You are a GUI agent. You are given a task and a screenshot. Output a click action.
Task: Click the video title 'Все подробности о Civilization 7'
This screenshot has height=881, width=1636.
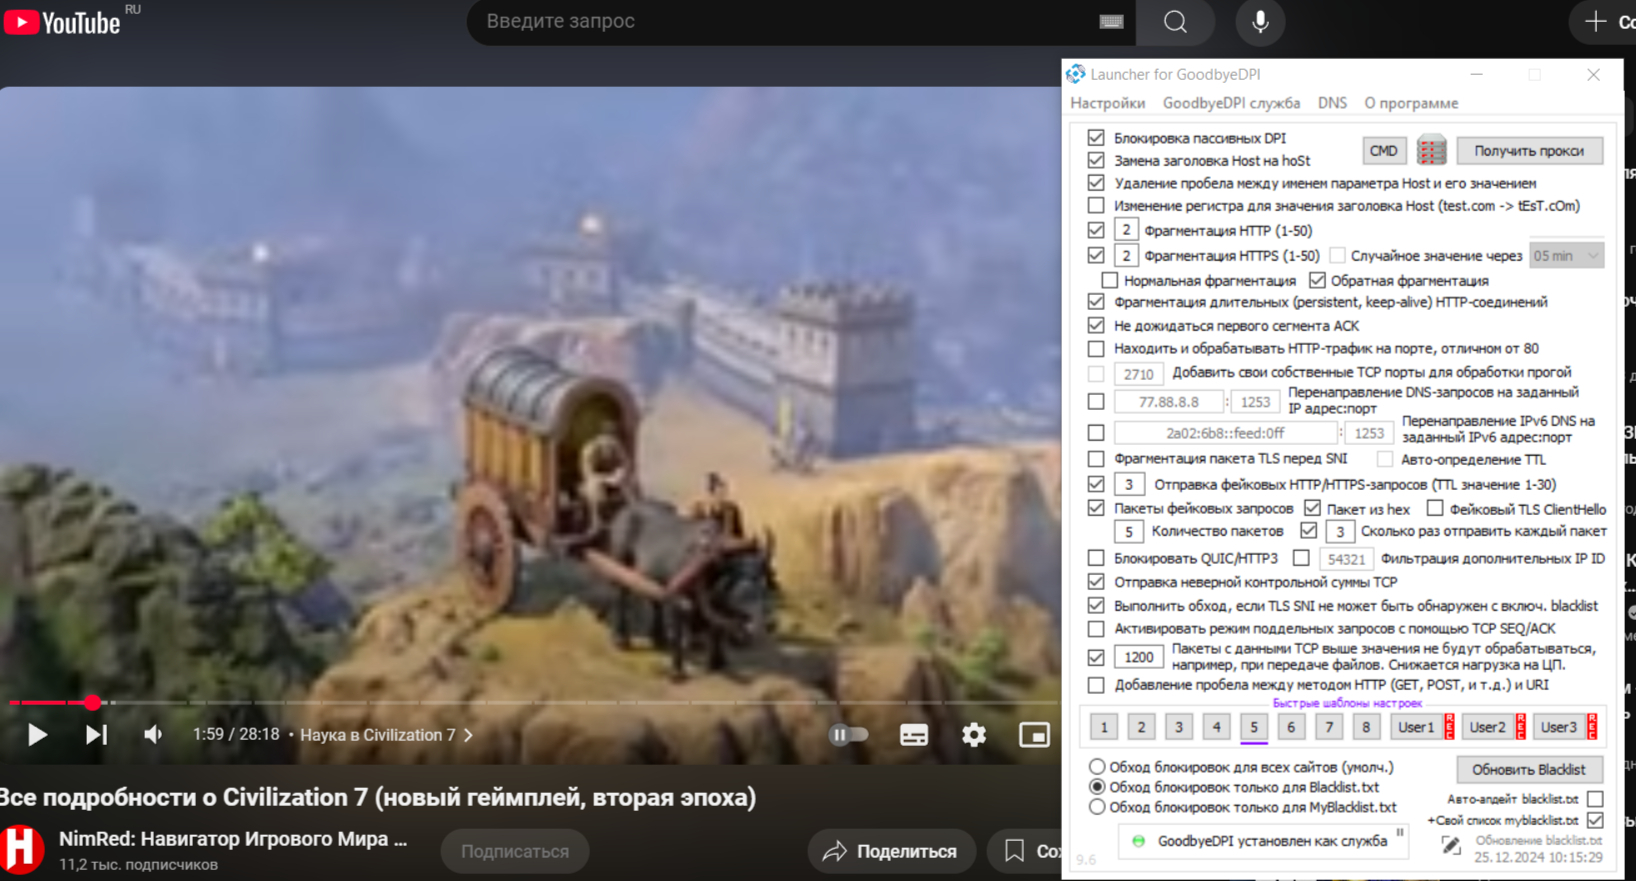(378, 798)
